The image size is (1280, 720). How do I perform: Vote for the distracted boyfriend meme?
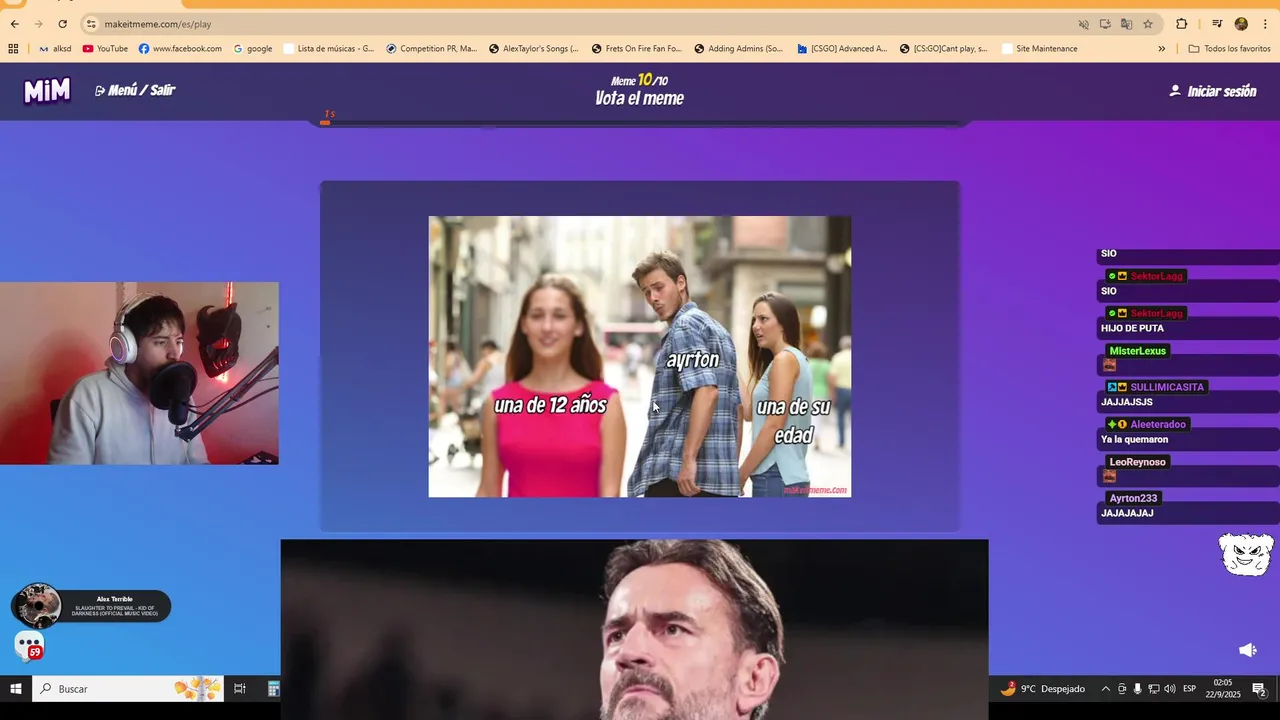[640, 356]
